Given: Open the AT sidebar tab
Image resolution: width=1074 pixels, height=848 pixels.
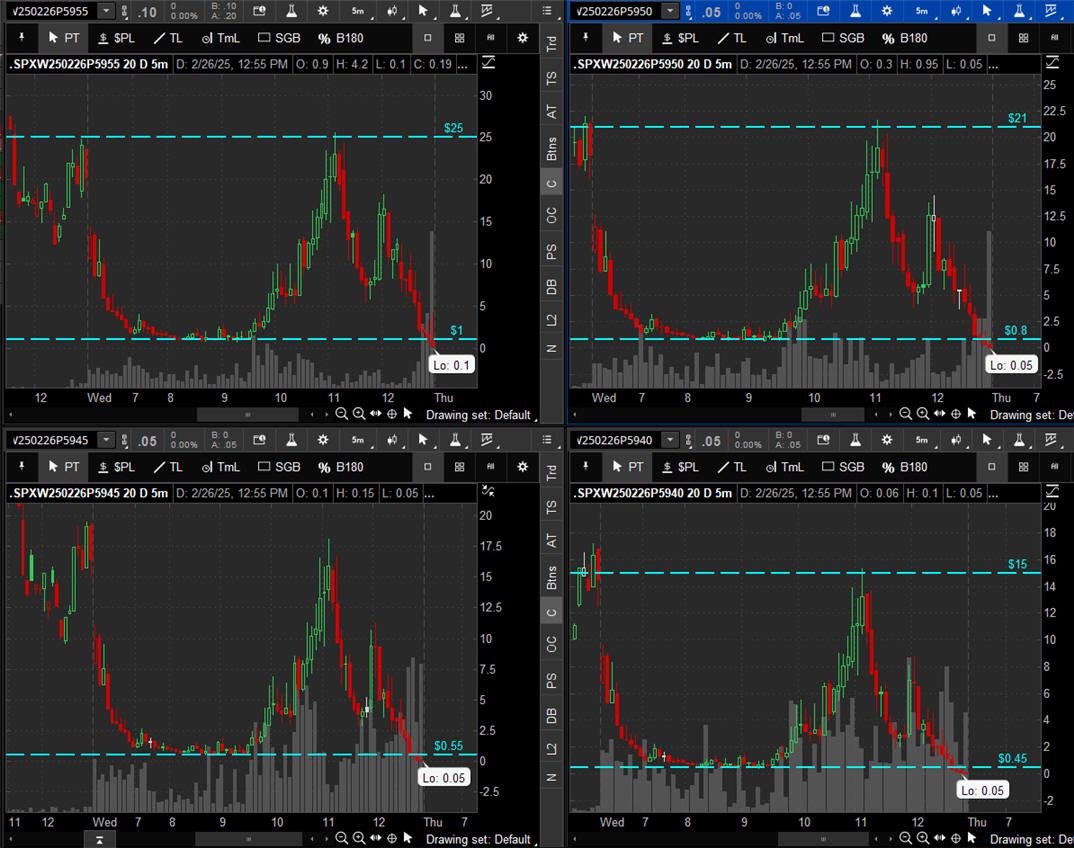Looking at the screenshot, I should pyautogui.click(x=552, y=112).
